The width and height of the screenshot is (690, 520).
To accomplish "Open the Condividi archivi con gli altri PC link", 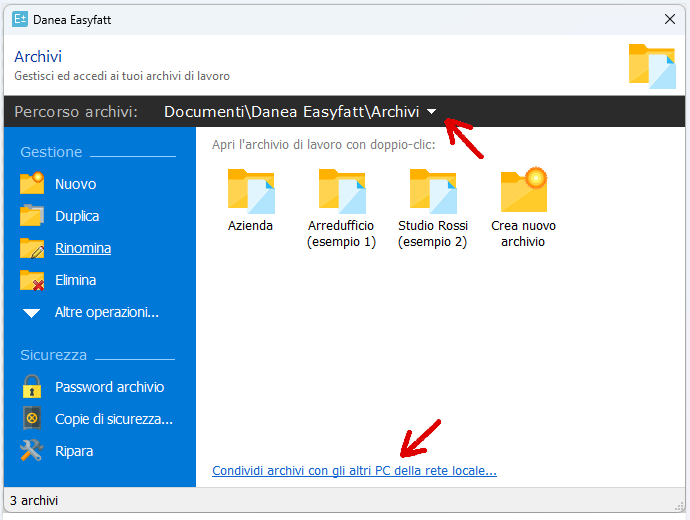I will 354,471.
